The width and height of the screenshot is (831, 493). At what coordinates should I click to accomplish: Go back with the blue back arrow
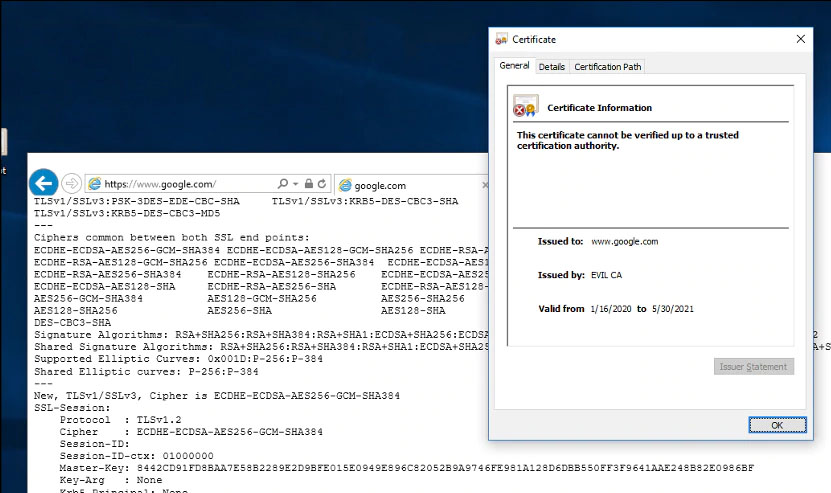(x=43, y=183)
